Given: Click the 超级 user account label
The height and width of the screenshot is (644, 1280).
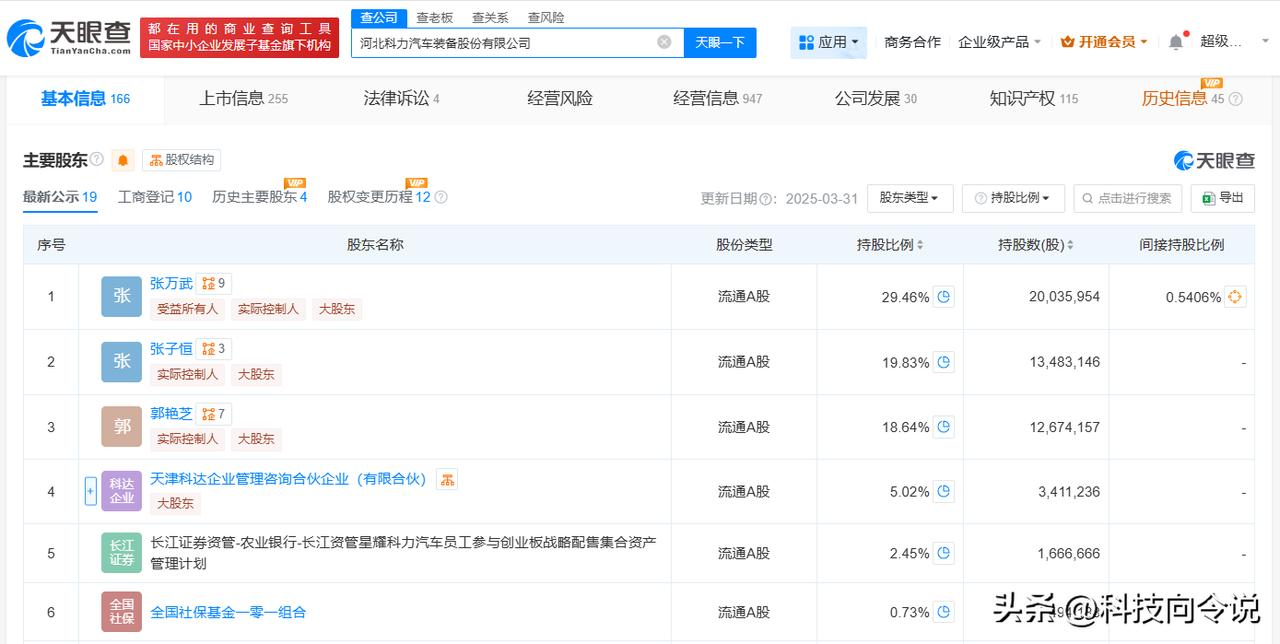Looking at the screenshot, I should pyautogui.click(x=1220, y=42).
